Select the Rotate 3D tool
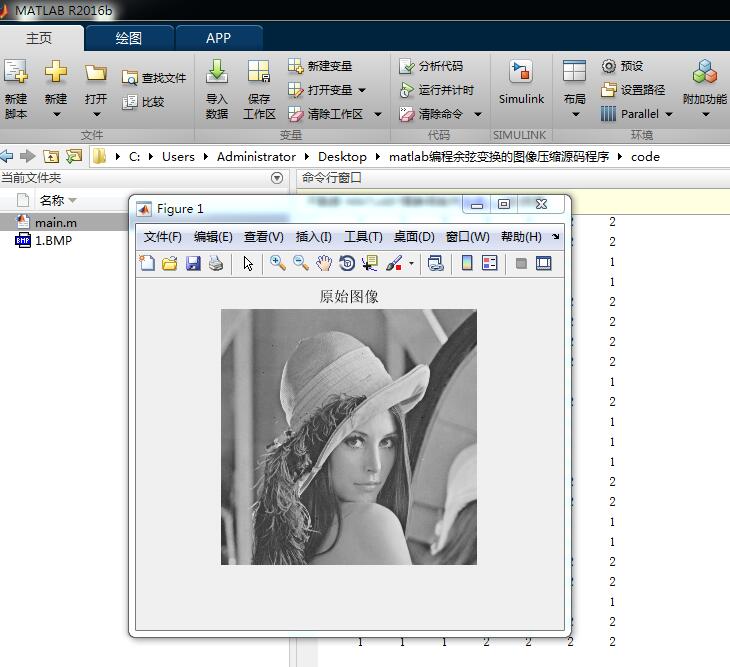730x667 pixels. [346, 263]
